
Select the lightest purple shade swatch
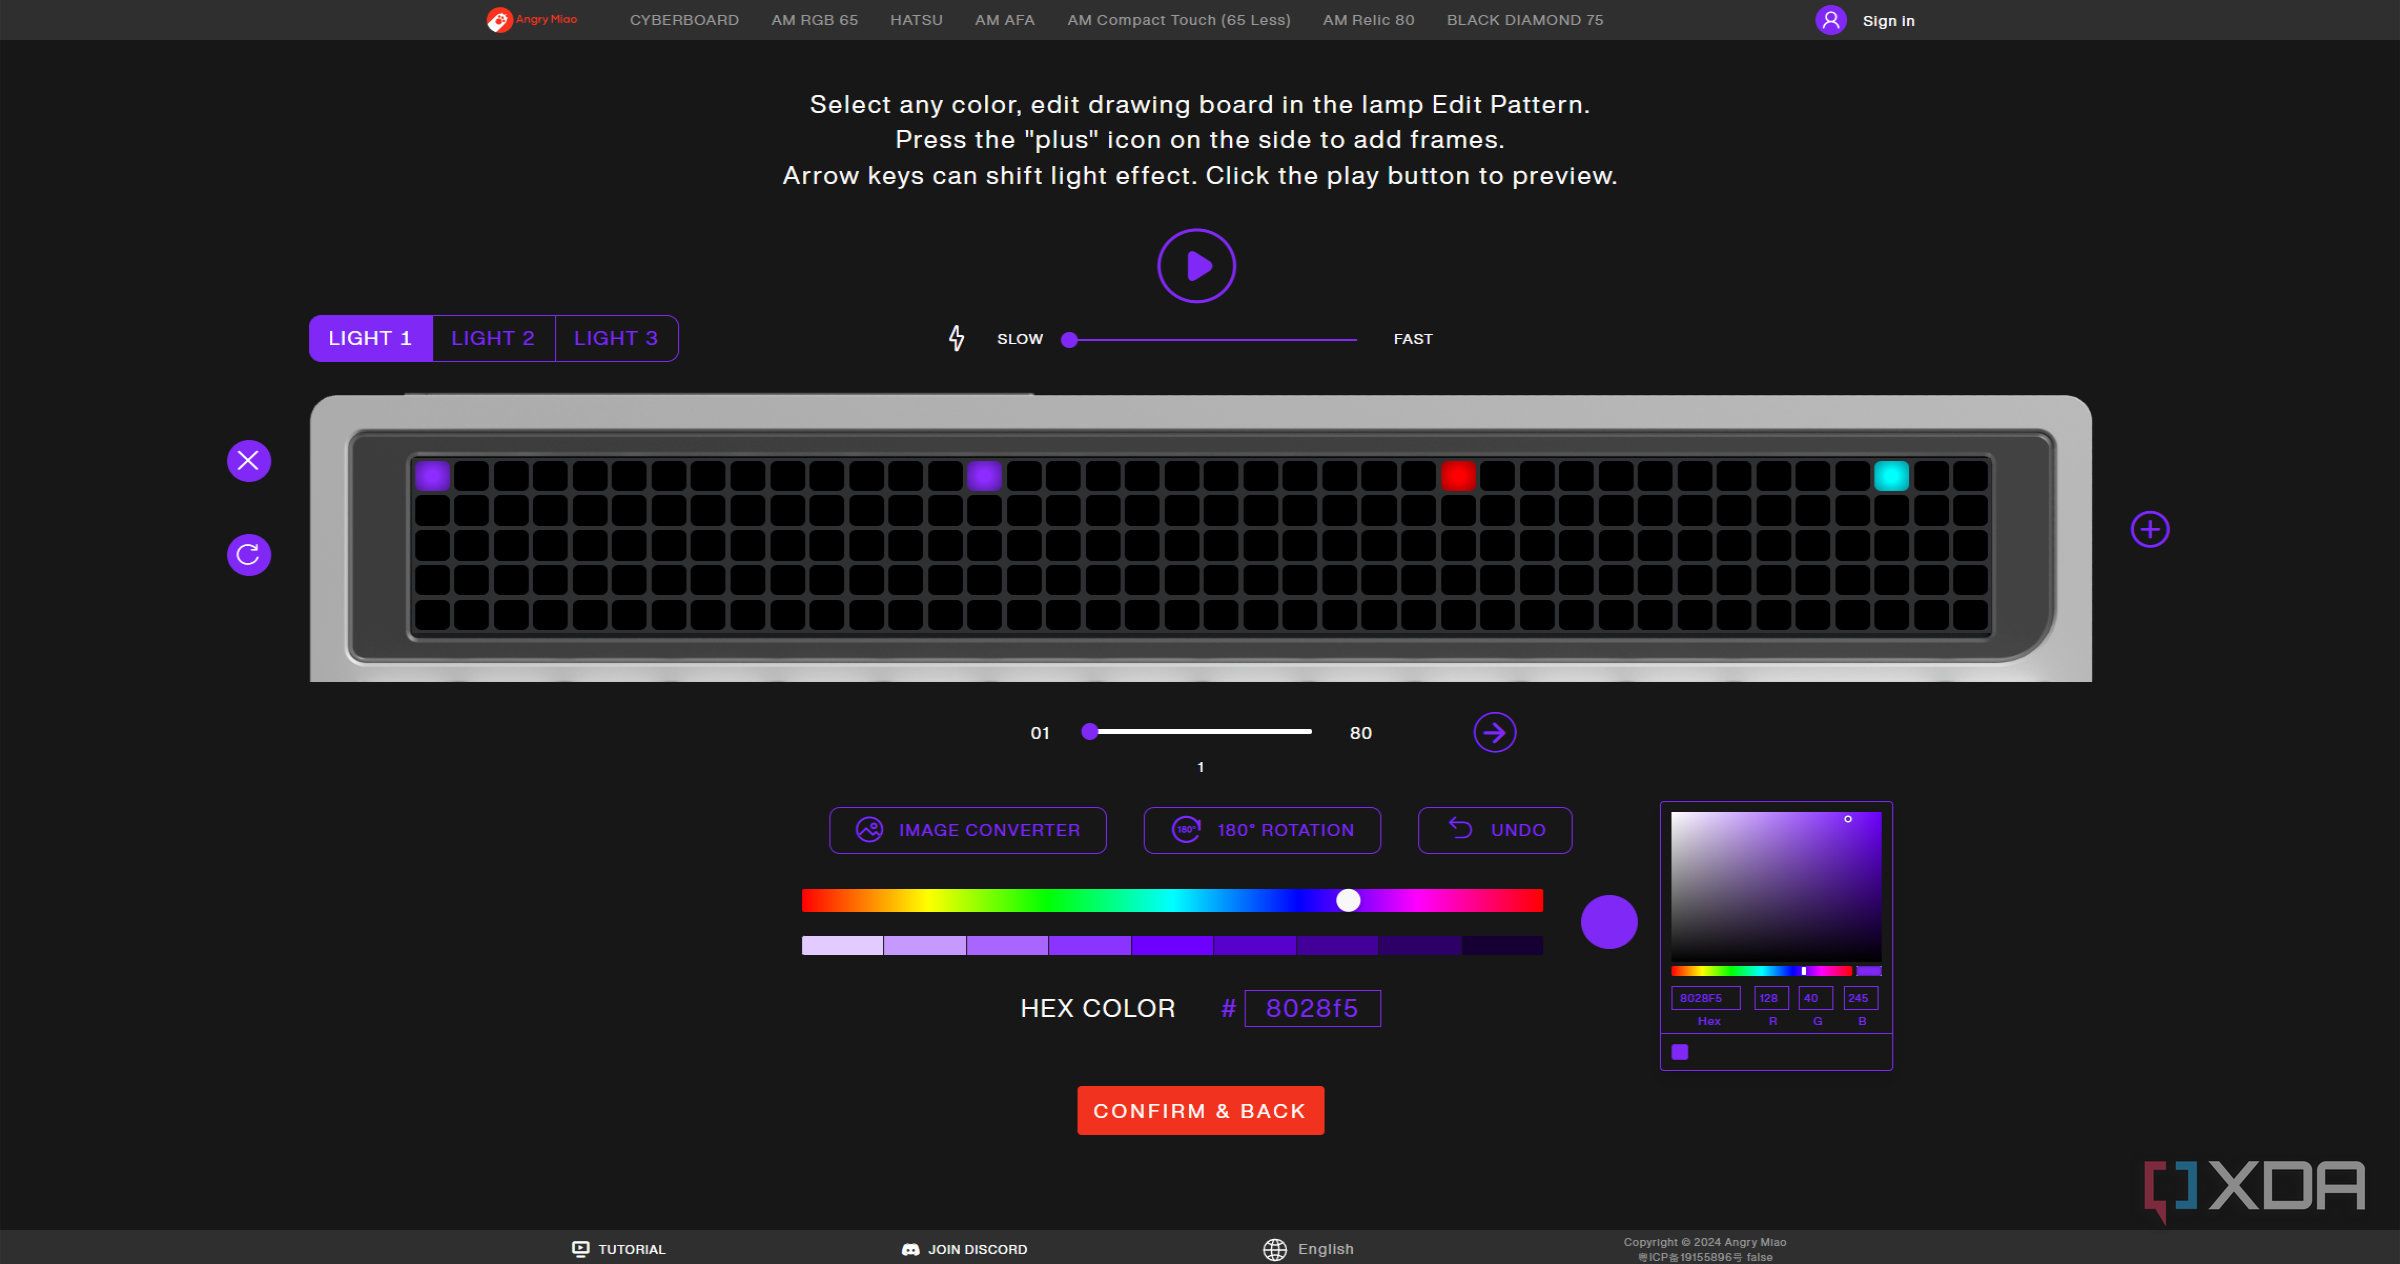click(842, 945)
